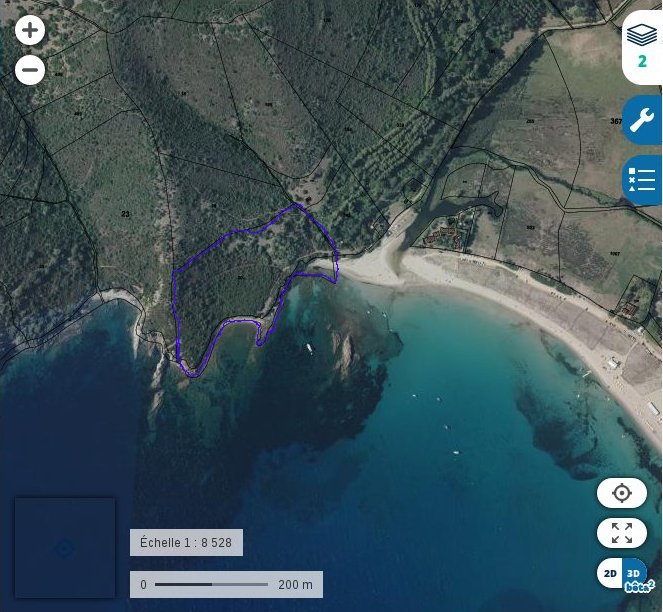Open the layers stack panel
Image resolution: width=663 pixels, height=612 pixels.
click(x=641, y=35)
